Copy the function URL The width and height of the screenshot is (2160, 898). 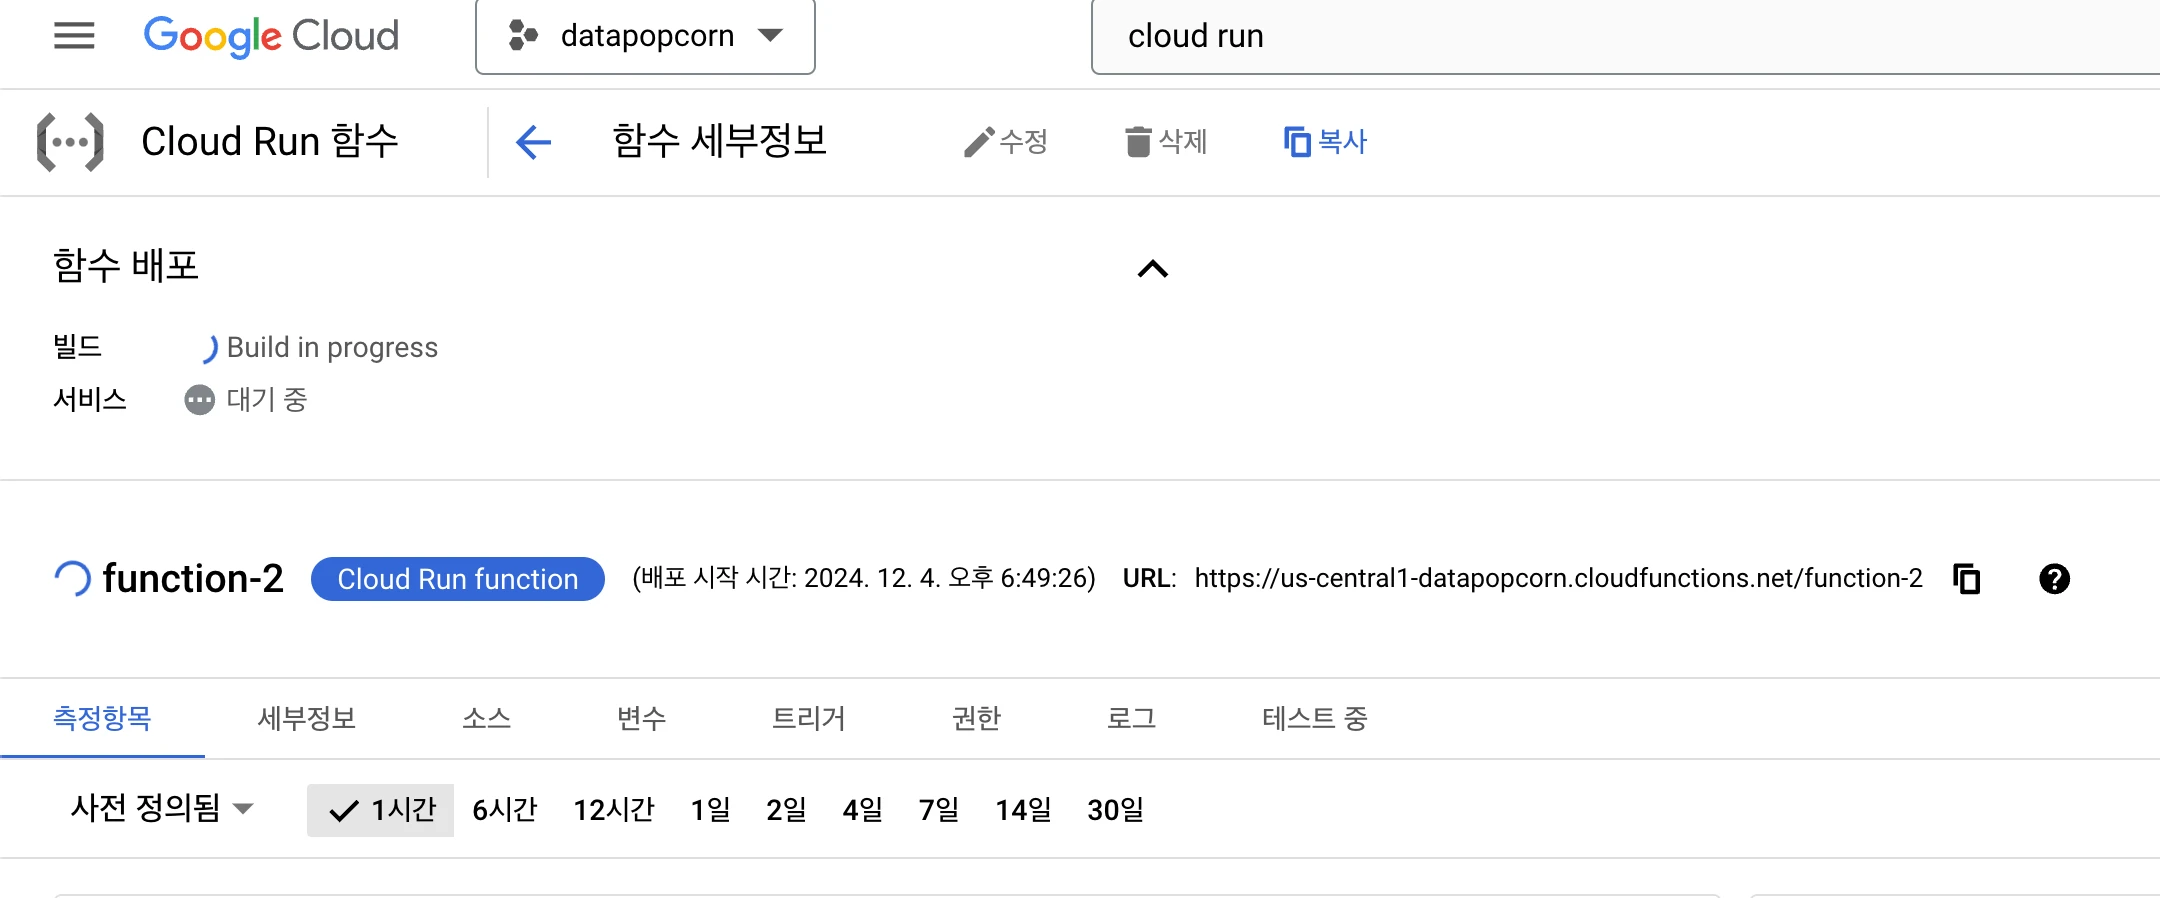tap(1967, 579)
